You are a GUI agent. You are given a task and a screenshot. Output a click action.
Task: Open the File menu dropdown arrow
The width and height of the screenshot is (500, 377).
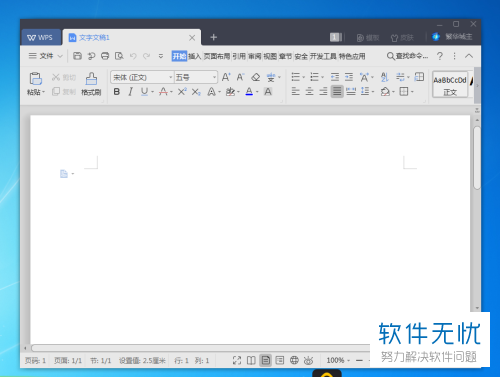tap(60, 56)
